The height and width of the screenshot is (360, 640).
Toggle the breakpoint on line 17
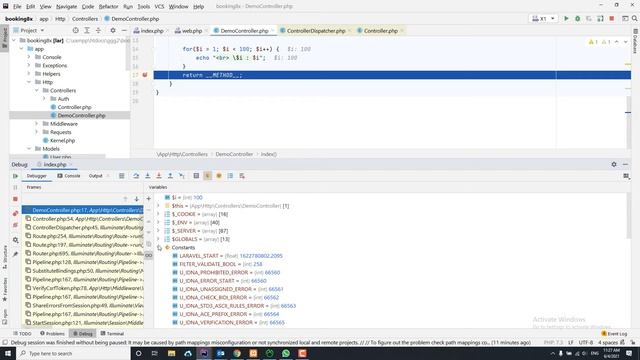(x=144, y=75)
